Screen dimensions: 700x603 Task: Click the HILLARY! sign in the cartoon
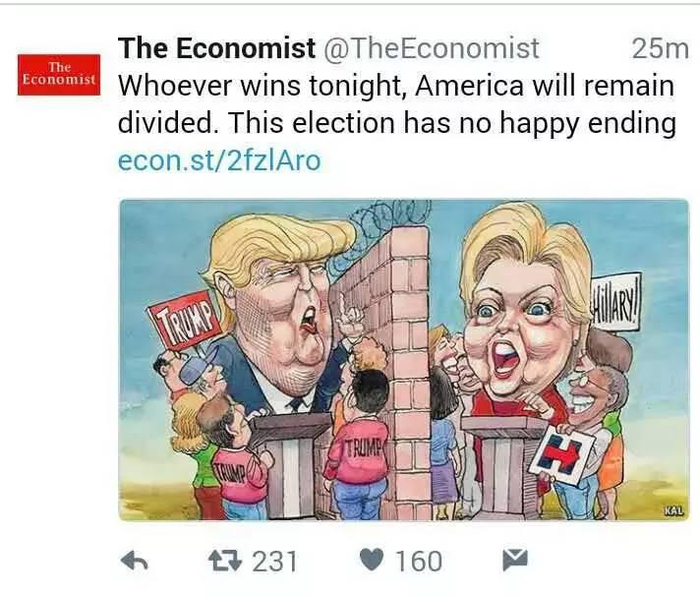click(616, 305)
